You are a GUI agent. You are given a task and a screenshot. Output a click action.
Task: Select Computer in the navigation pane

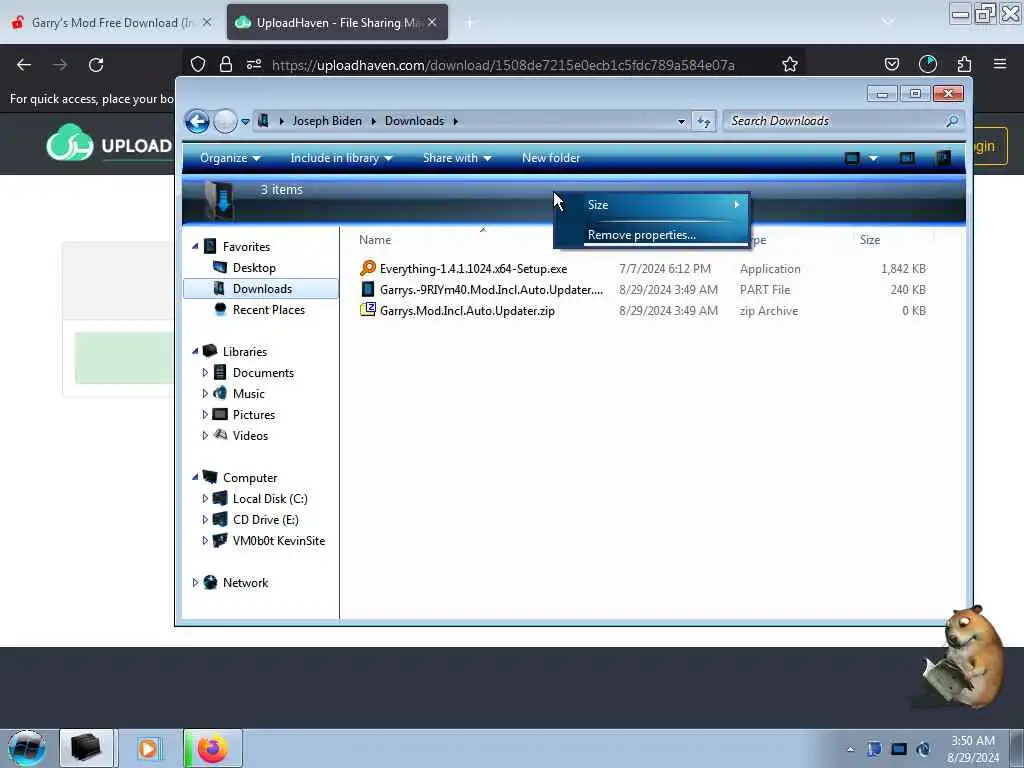click(x=249, y=478)
